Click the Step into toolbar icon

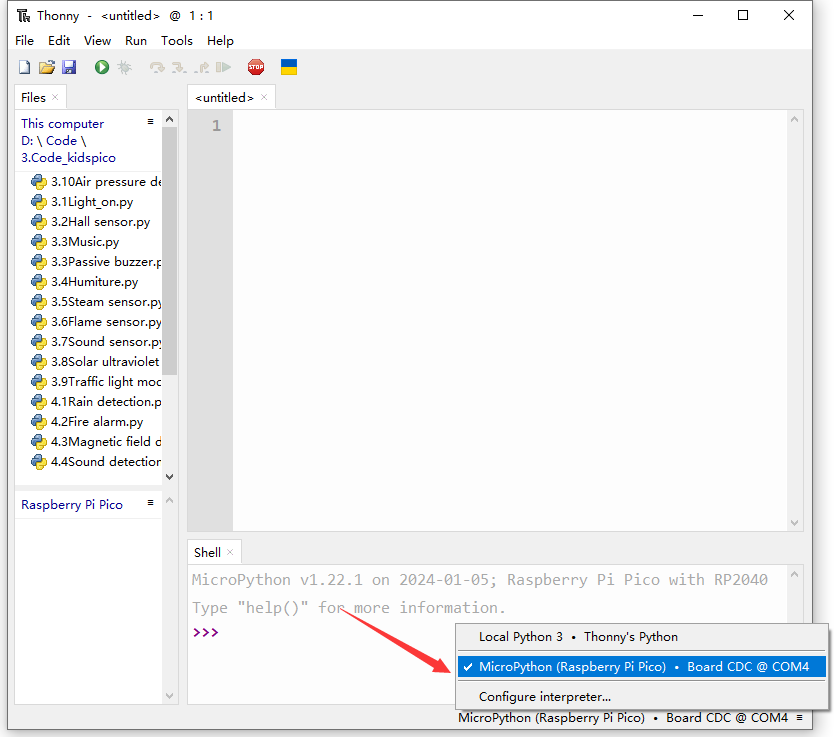pyautogui.click(x=179, y=67)
